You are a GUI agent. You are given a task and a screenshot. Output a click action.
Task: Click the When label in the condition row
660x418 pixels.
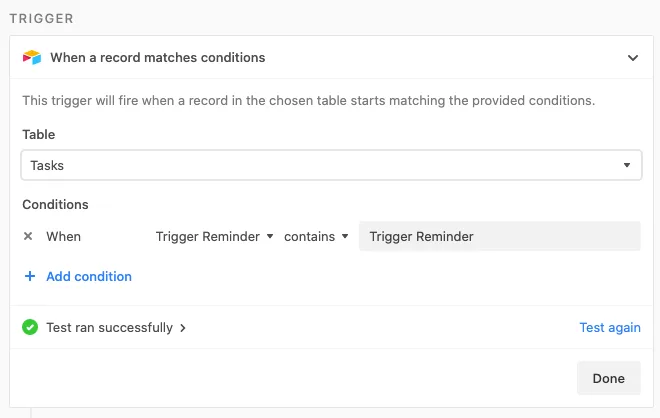click(64, 236)
